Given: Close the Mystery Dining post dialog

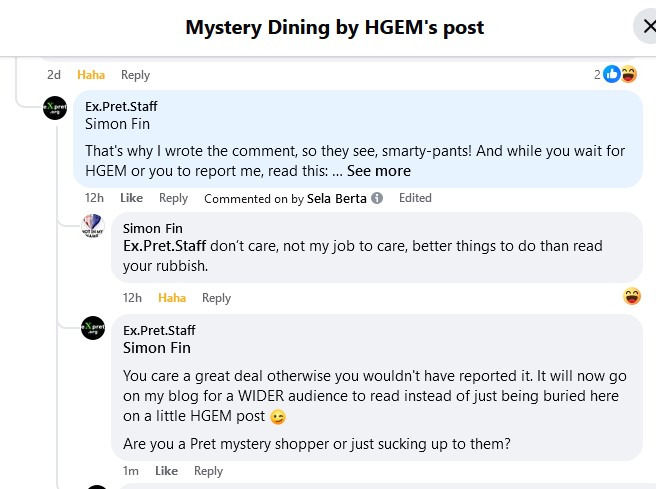Looking at the screenshot, I should (x=645, y=26).
